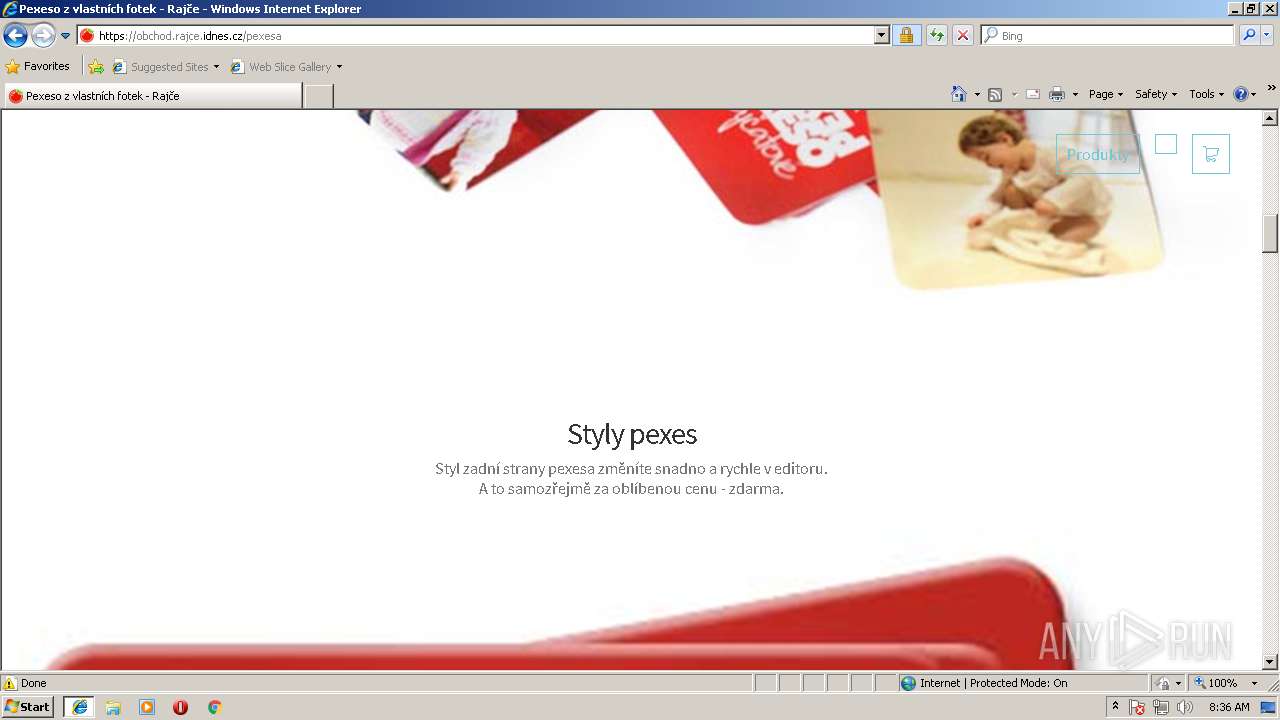The image size is (1280, 720).
Task: Open the Tools menu
Action: (1206, 94)
